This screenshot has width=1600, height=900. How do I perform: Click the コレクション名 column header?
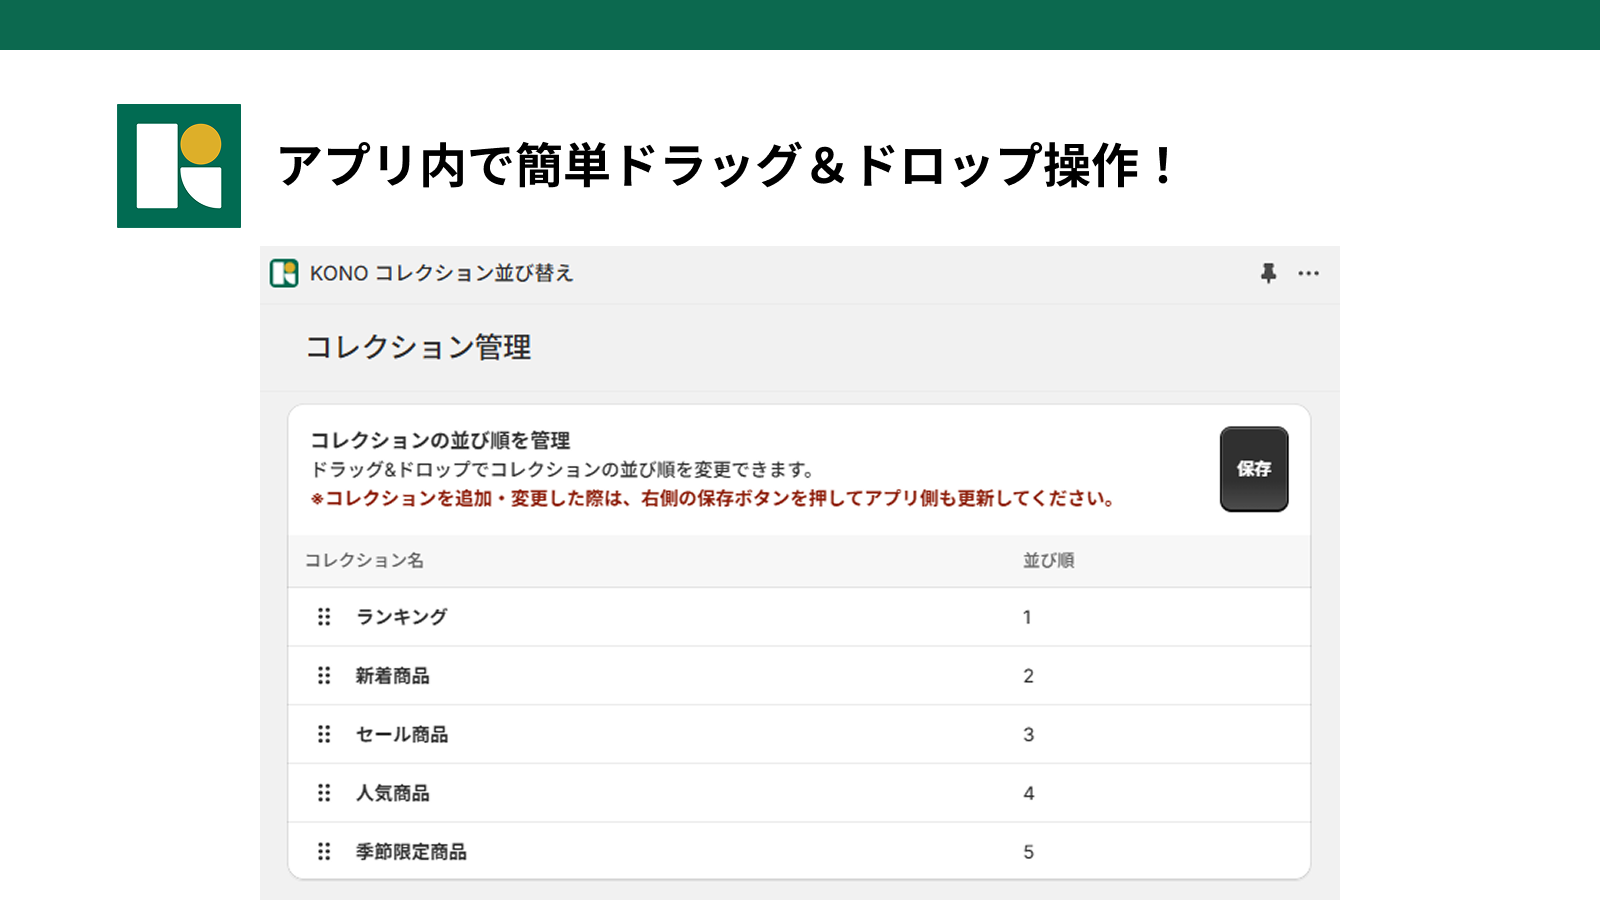tap(364, 560)
